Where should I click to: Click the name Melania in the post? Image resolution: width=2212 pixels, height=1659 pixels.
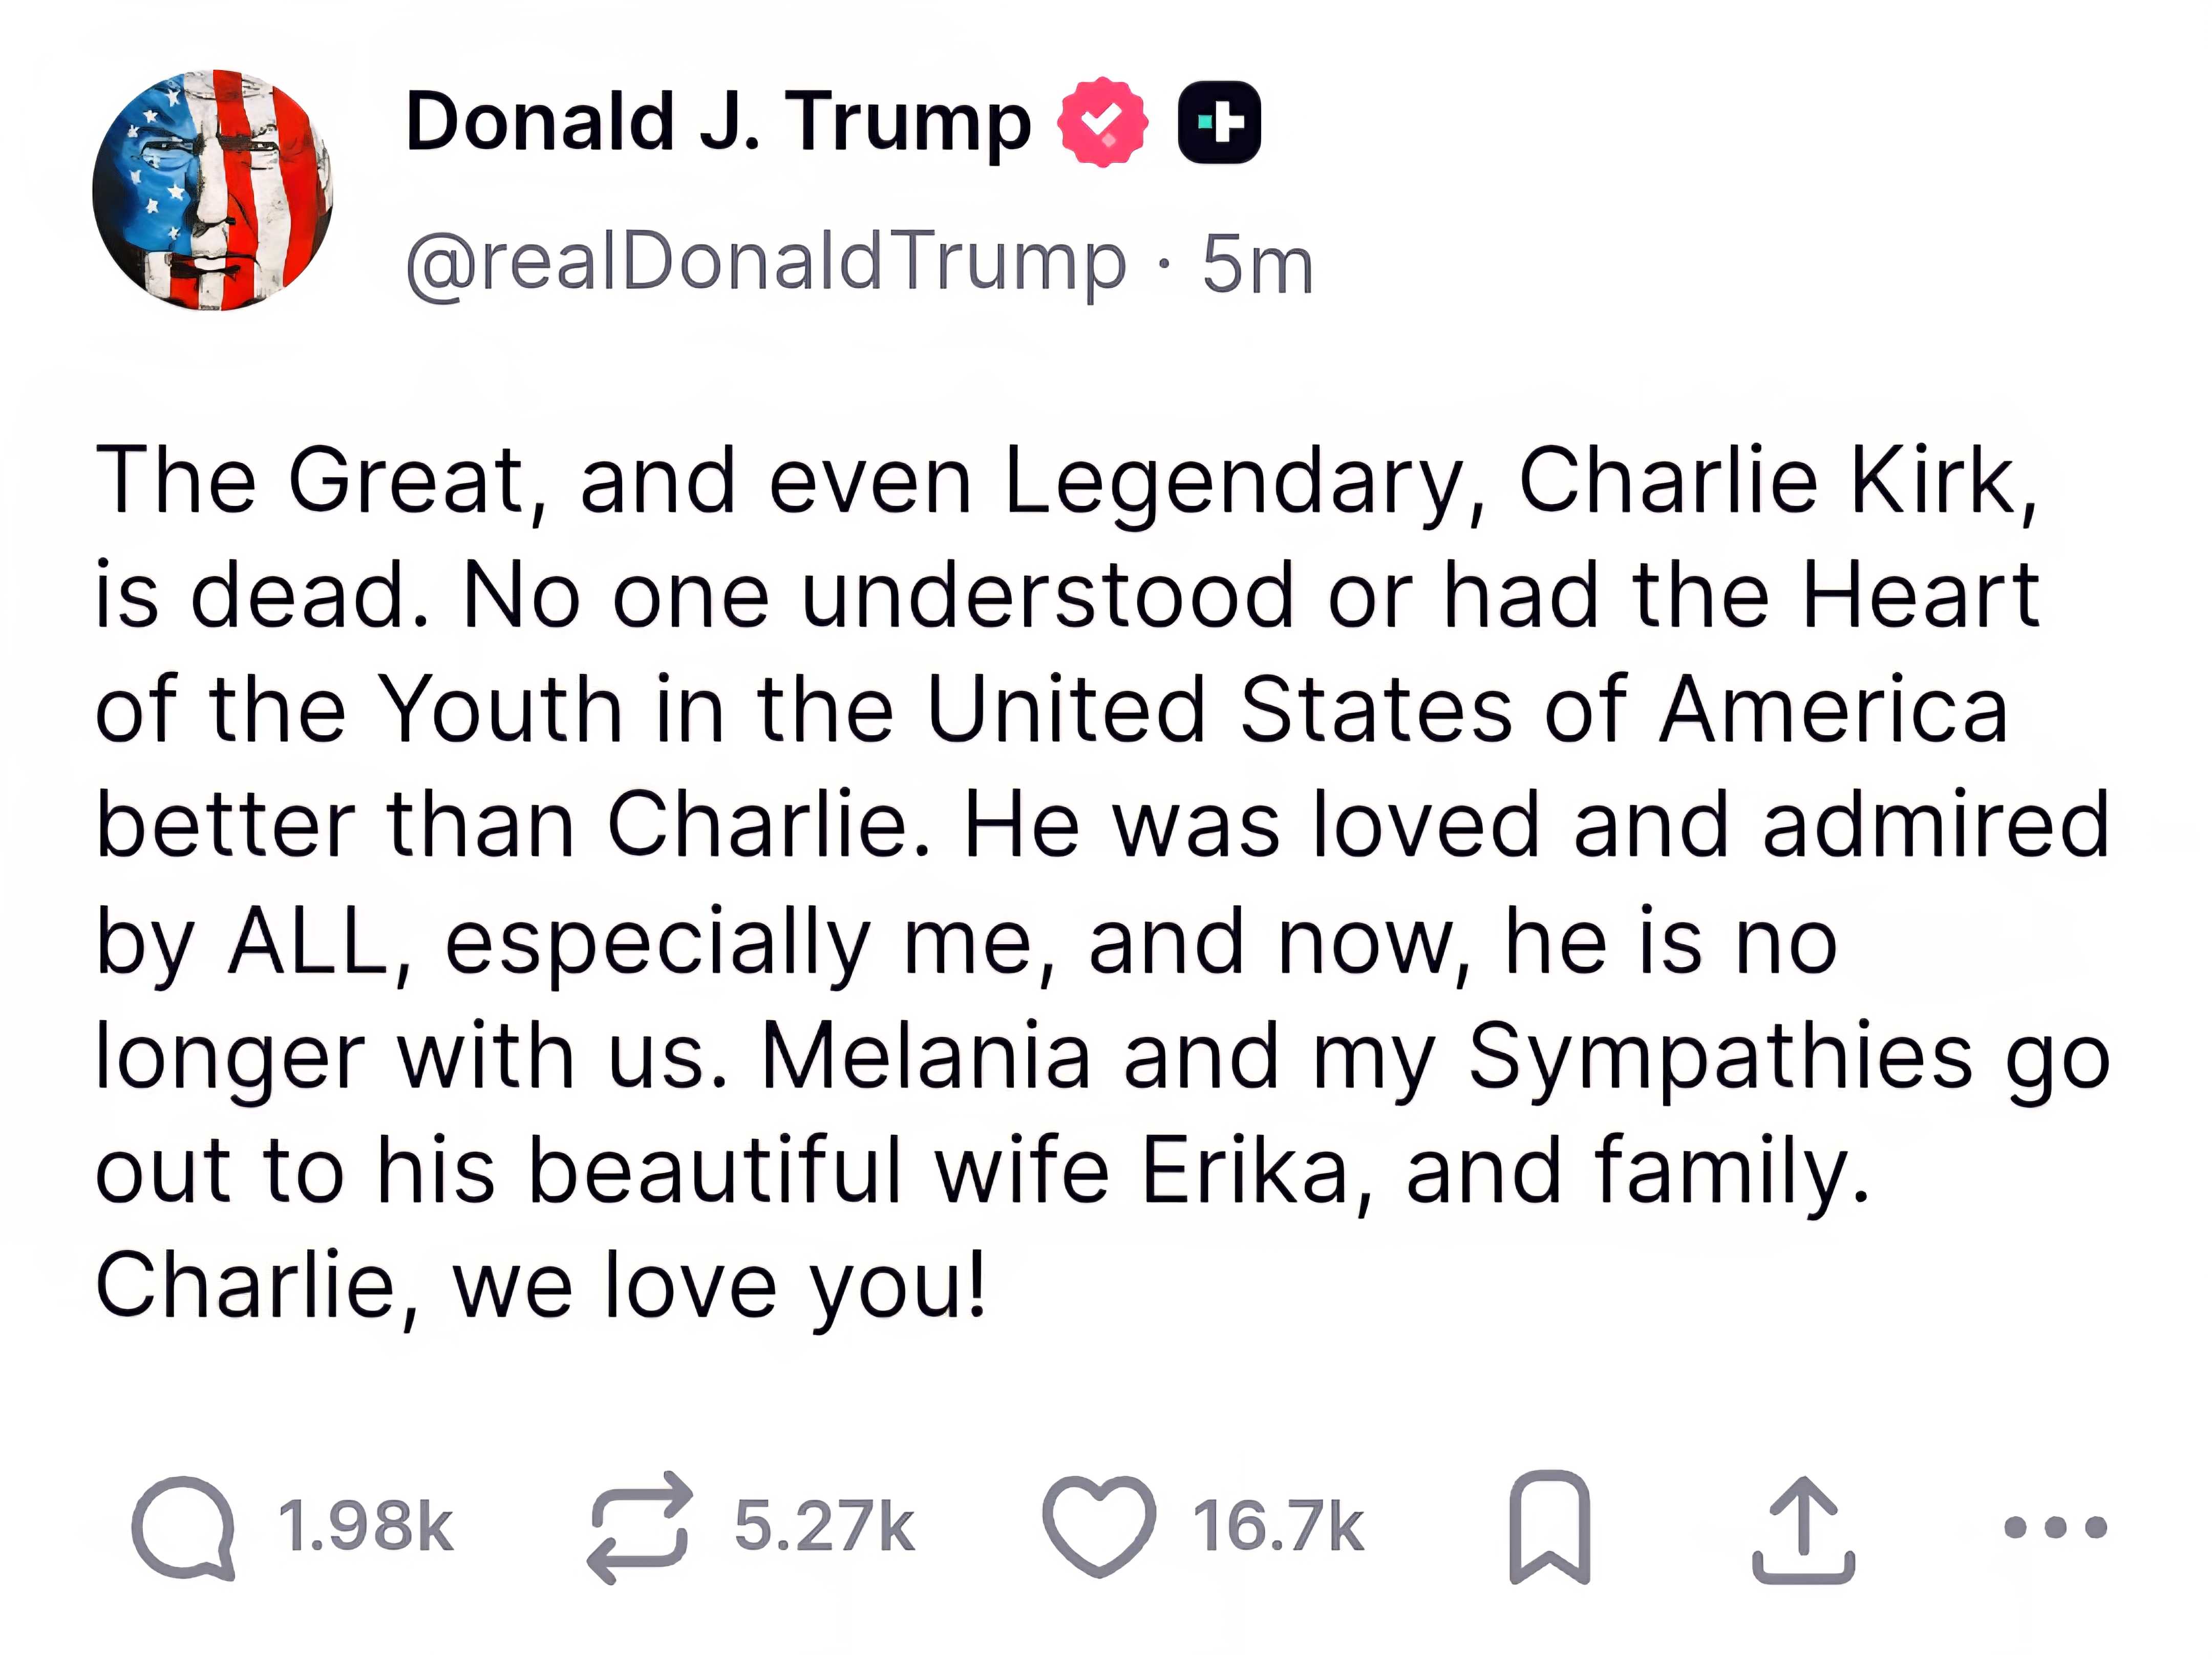click(925, 1056)
